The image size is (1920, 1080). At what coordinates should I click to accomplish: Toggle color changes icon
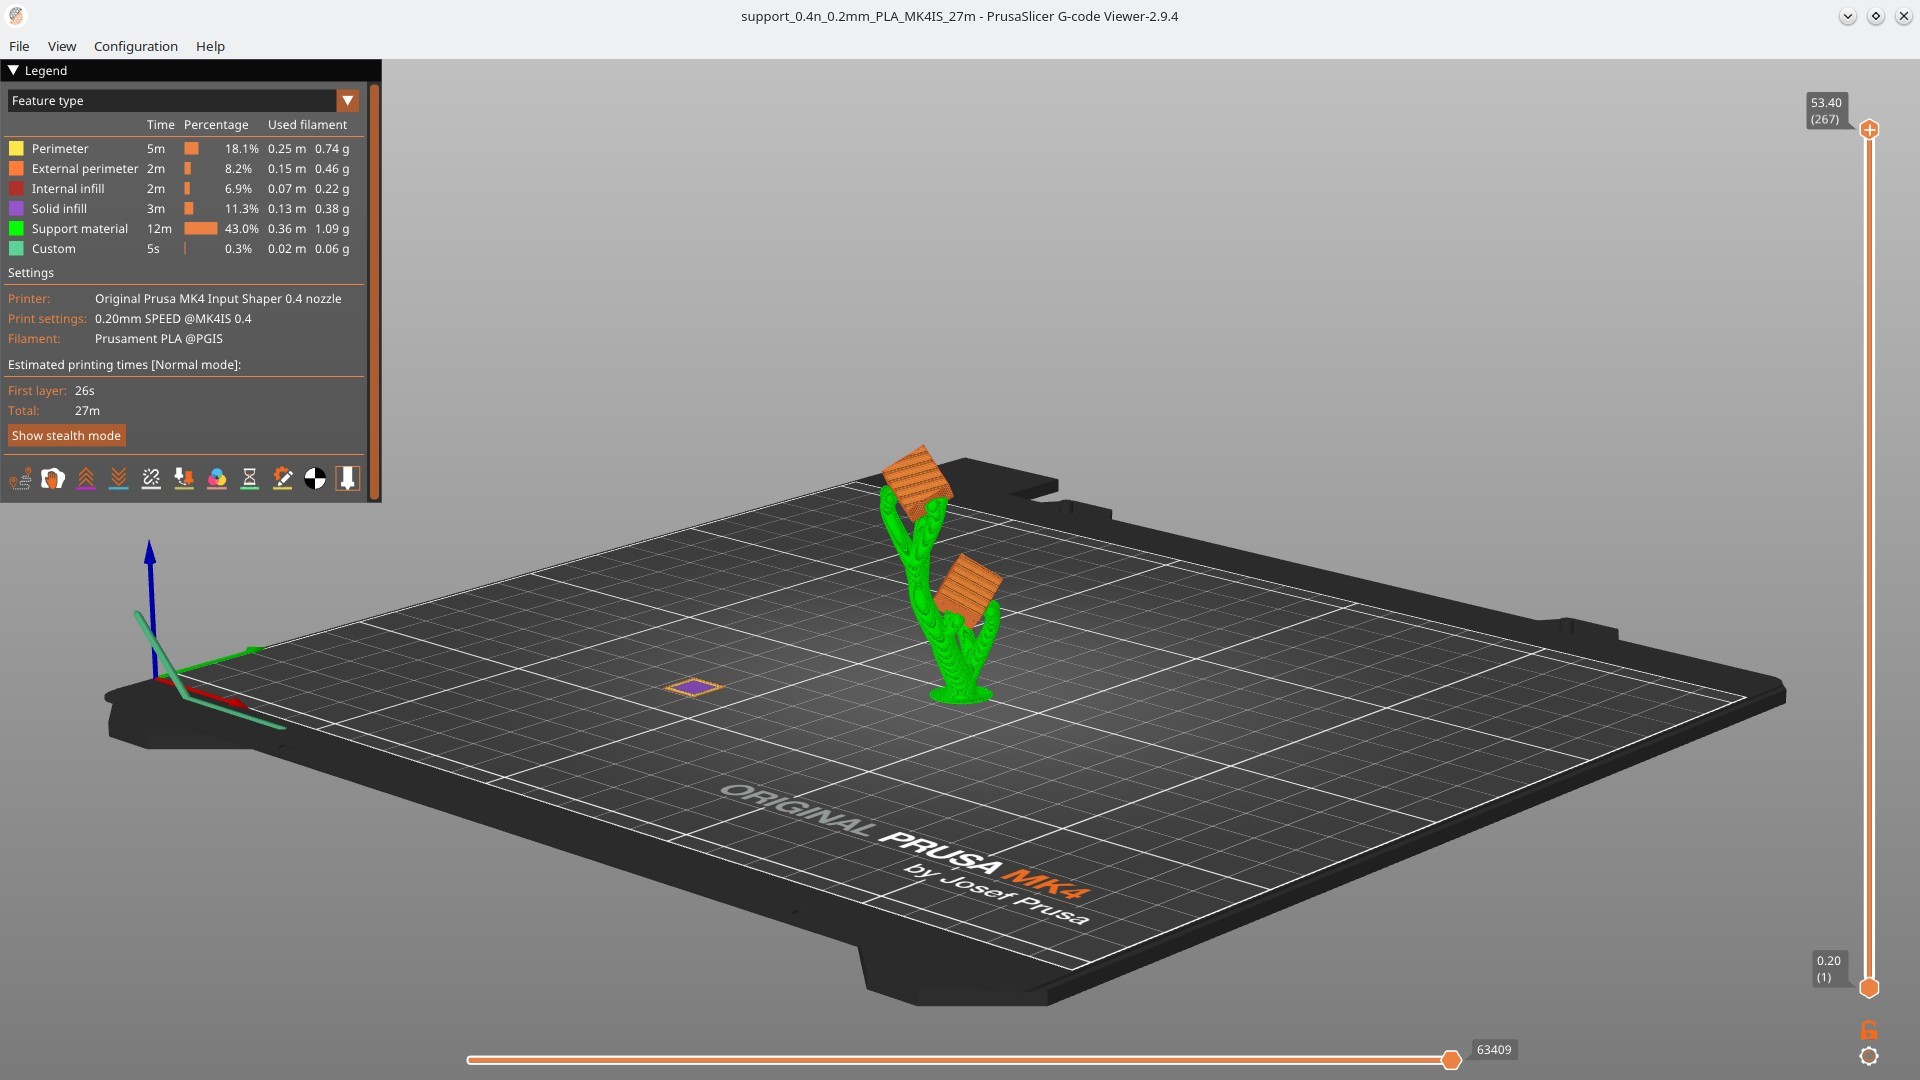217,479
